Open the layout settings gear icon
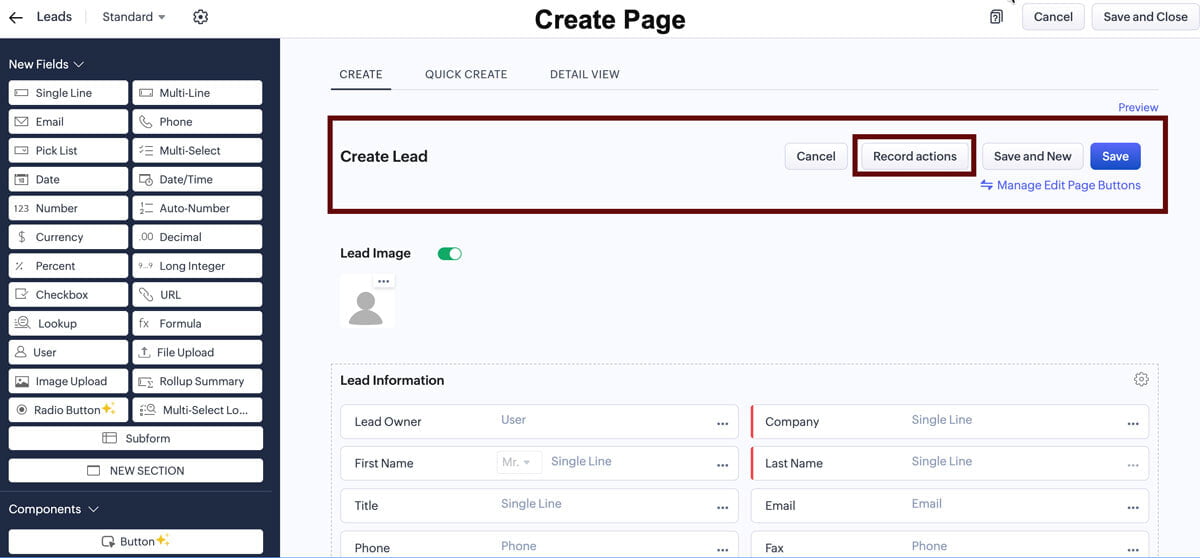The height and width of the screenshot is (558, 1200). click(200, 17)
